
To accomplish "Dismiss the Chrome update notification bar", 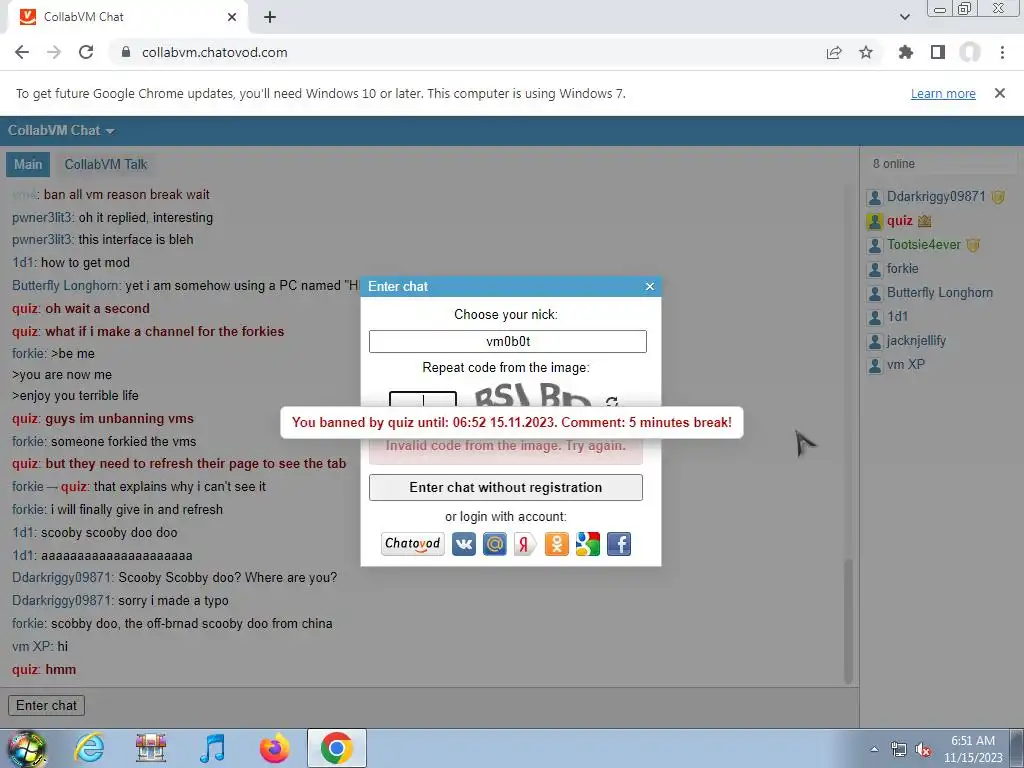I will click(1000, 93).
